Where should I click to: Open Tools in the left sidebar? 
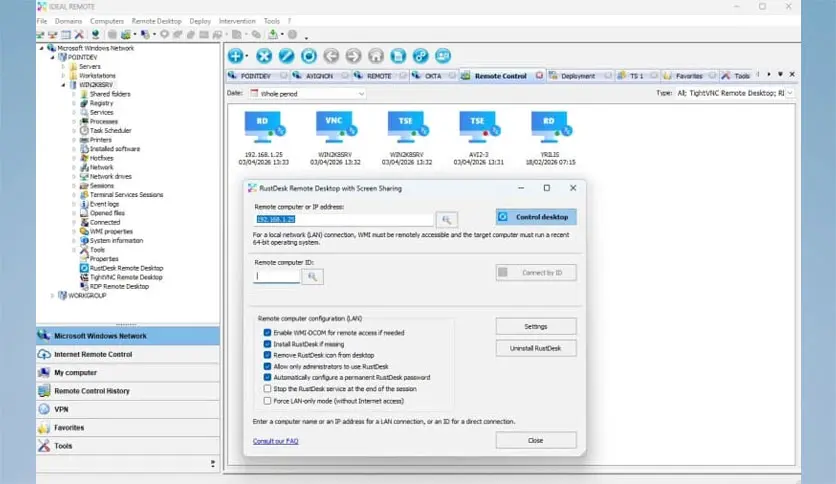click(128, 446)
